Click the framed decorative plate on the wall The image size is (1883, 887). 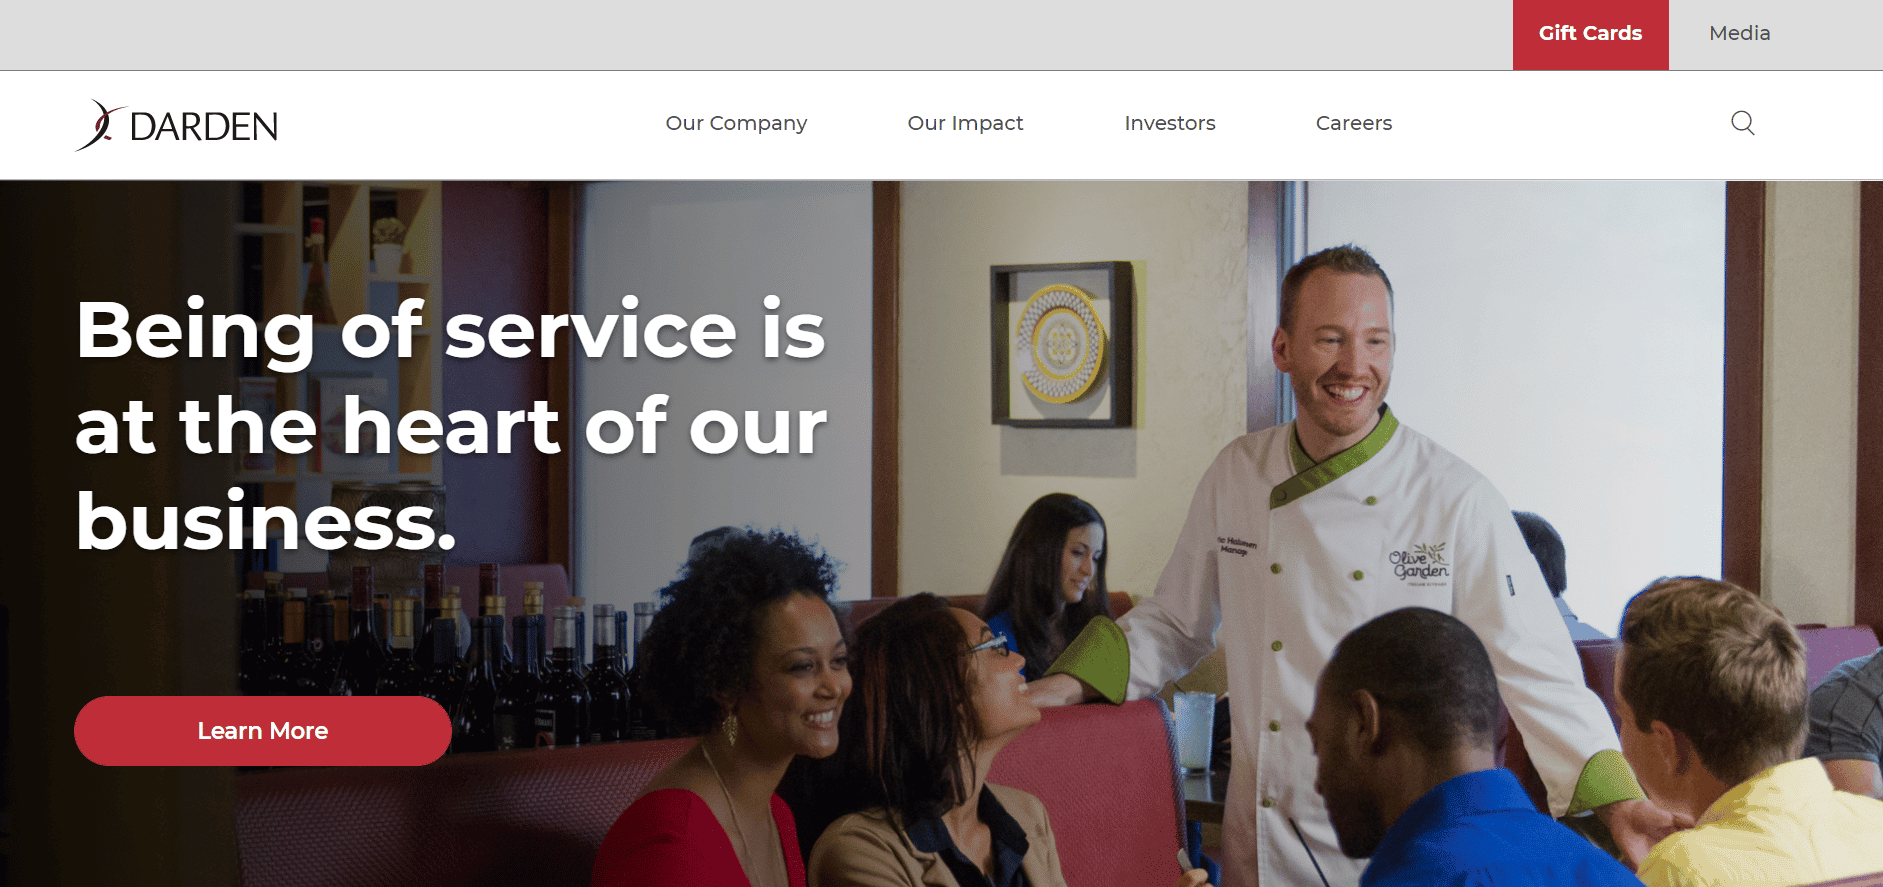(x=1063, y=344)
